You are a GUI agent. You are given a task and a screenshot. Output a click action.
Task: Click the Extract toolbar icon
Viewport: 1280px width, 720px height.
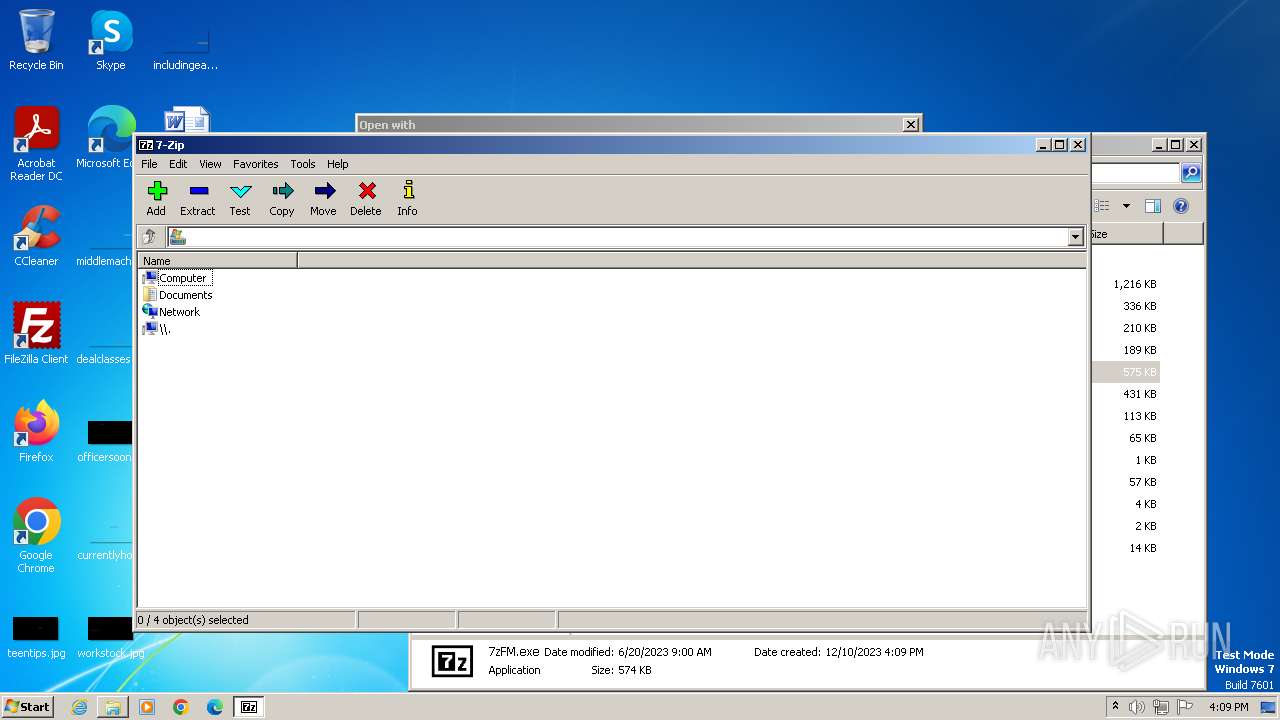click(x=198, y=198)
